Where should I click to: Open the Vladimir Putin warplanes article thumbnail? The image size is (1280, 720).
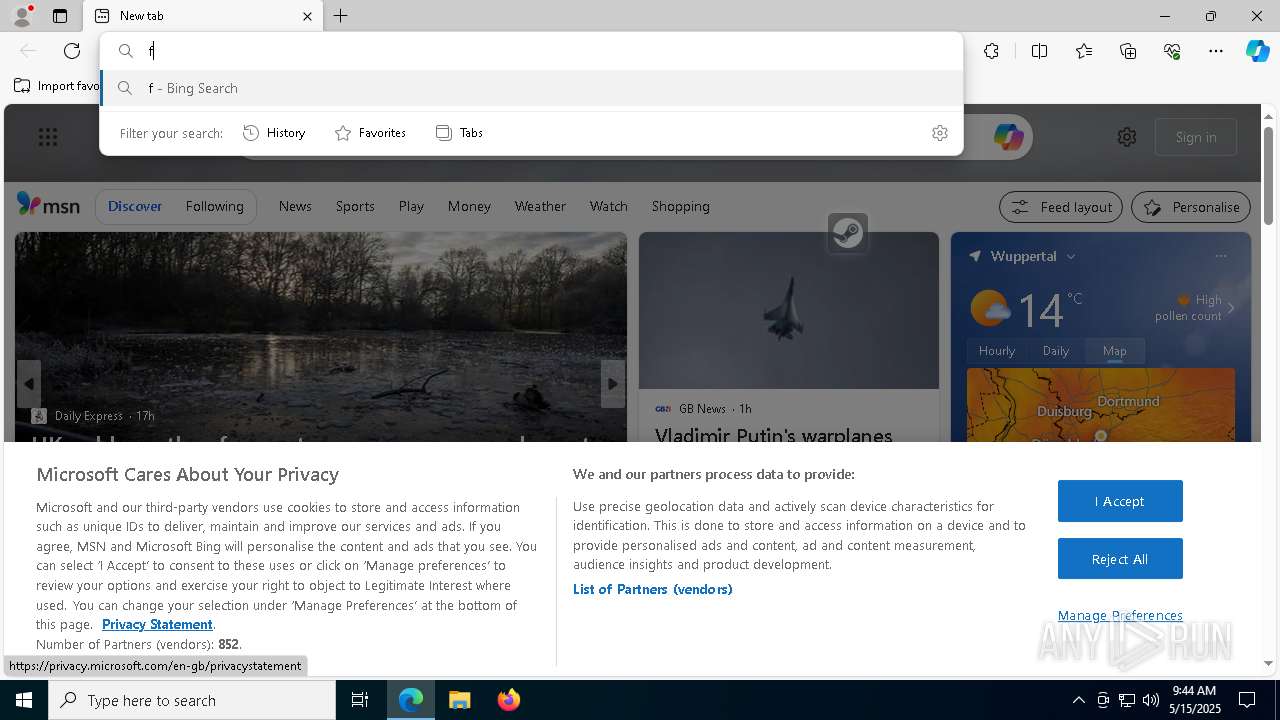789,310
